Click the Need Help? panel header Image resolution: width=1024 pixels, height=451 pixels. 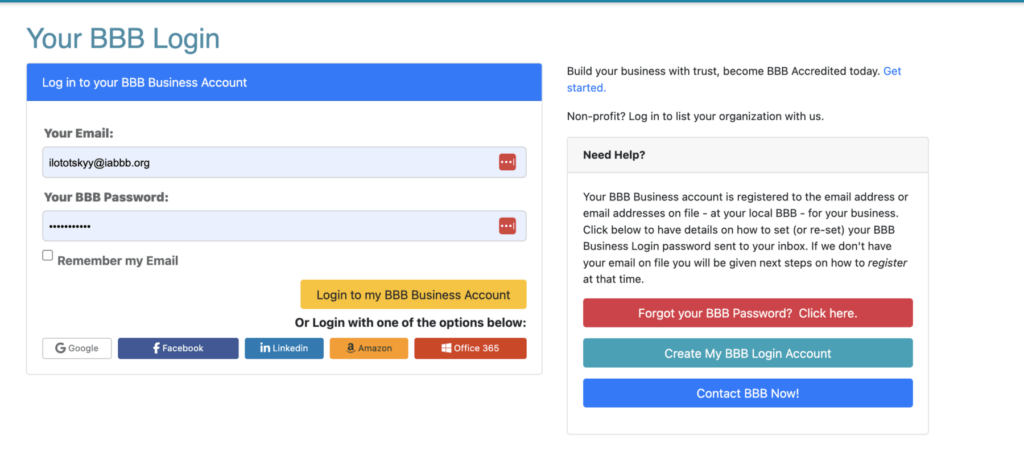coord(748,155)
